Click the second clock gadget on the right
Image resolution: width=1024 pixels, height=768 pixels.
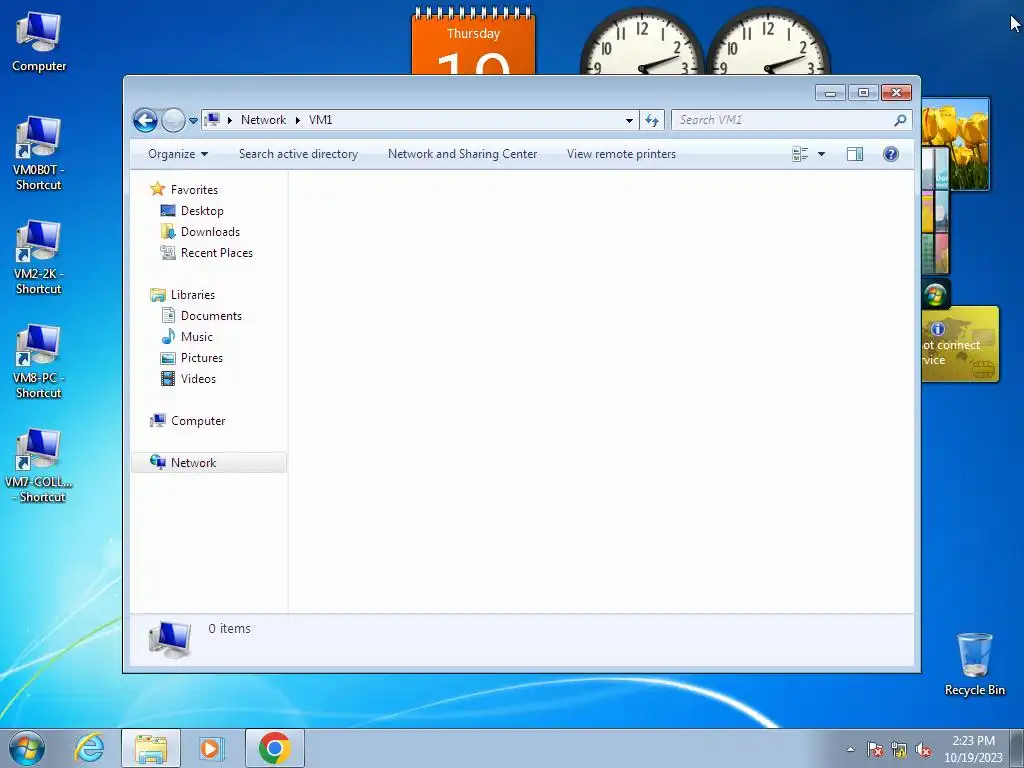click(768, 42)
